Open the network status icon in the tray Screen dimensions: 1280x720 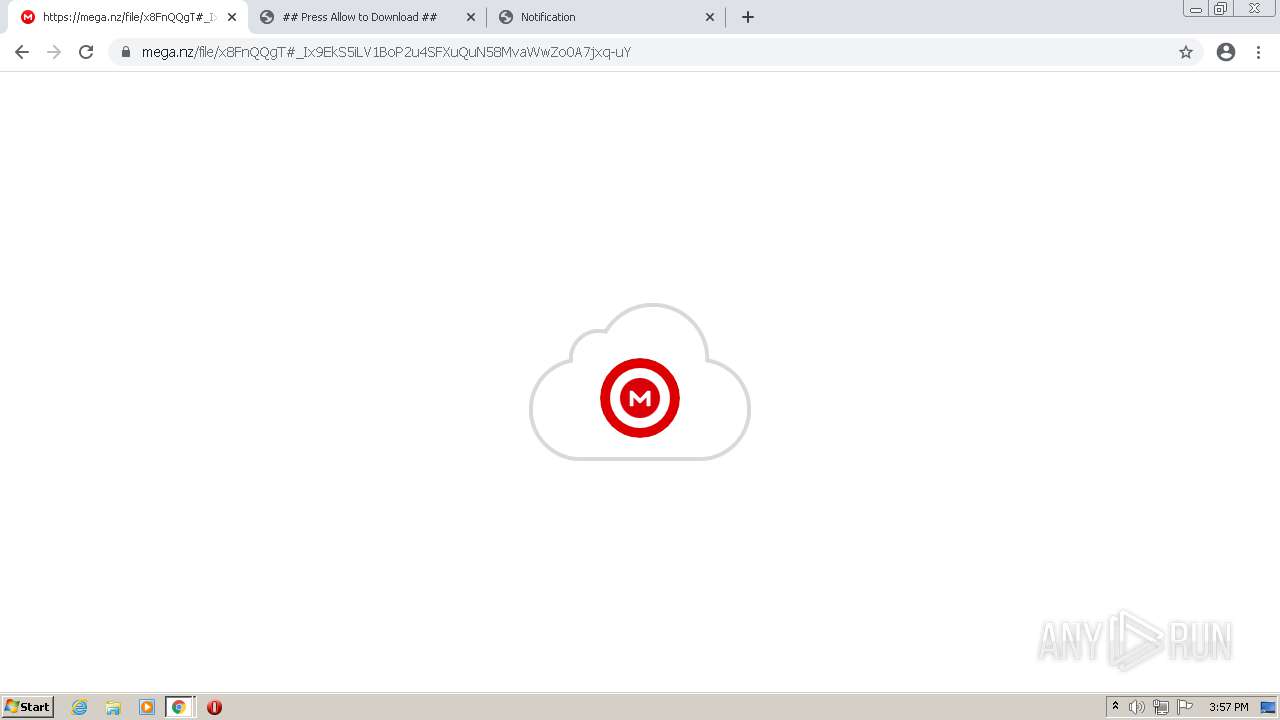(x=1161, y=707)
